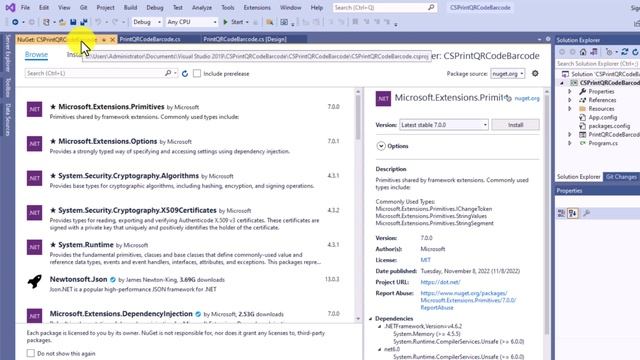
Task: Pin the NuGet document tab
Action: [x=104, y=40]
